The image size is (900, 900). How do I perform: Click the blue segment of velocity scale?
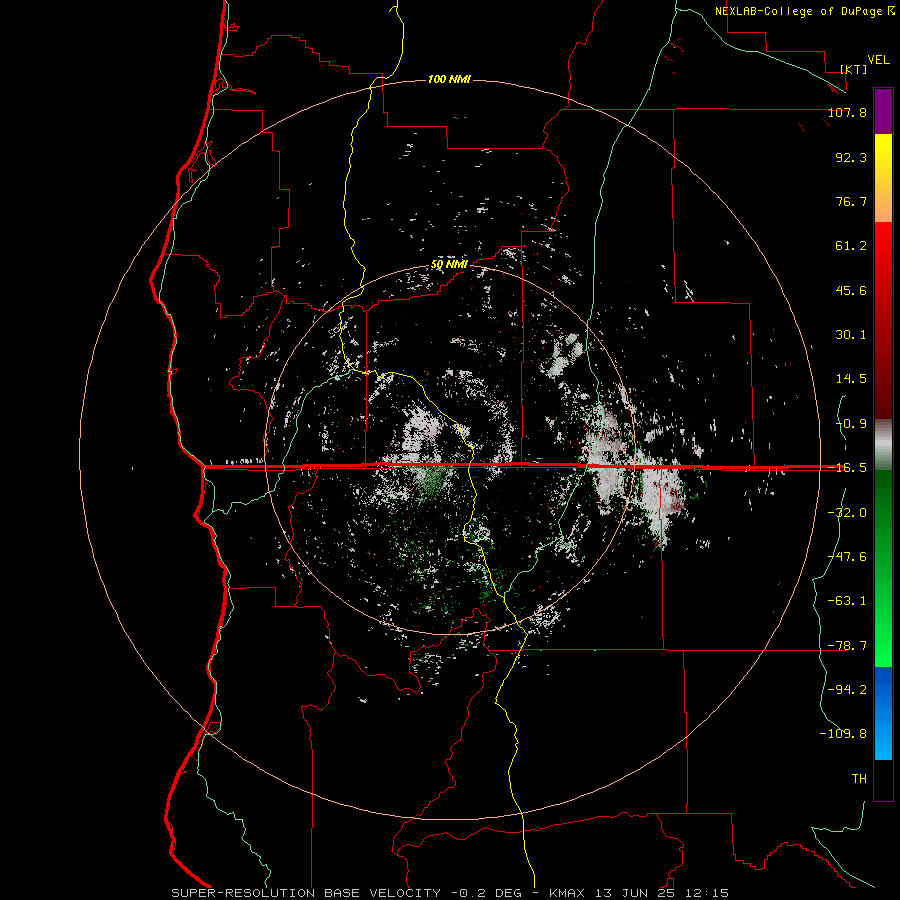click(x=883, y=713)
